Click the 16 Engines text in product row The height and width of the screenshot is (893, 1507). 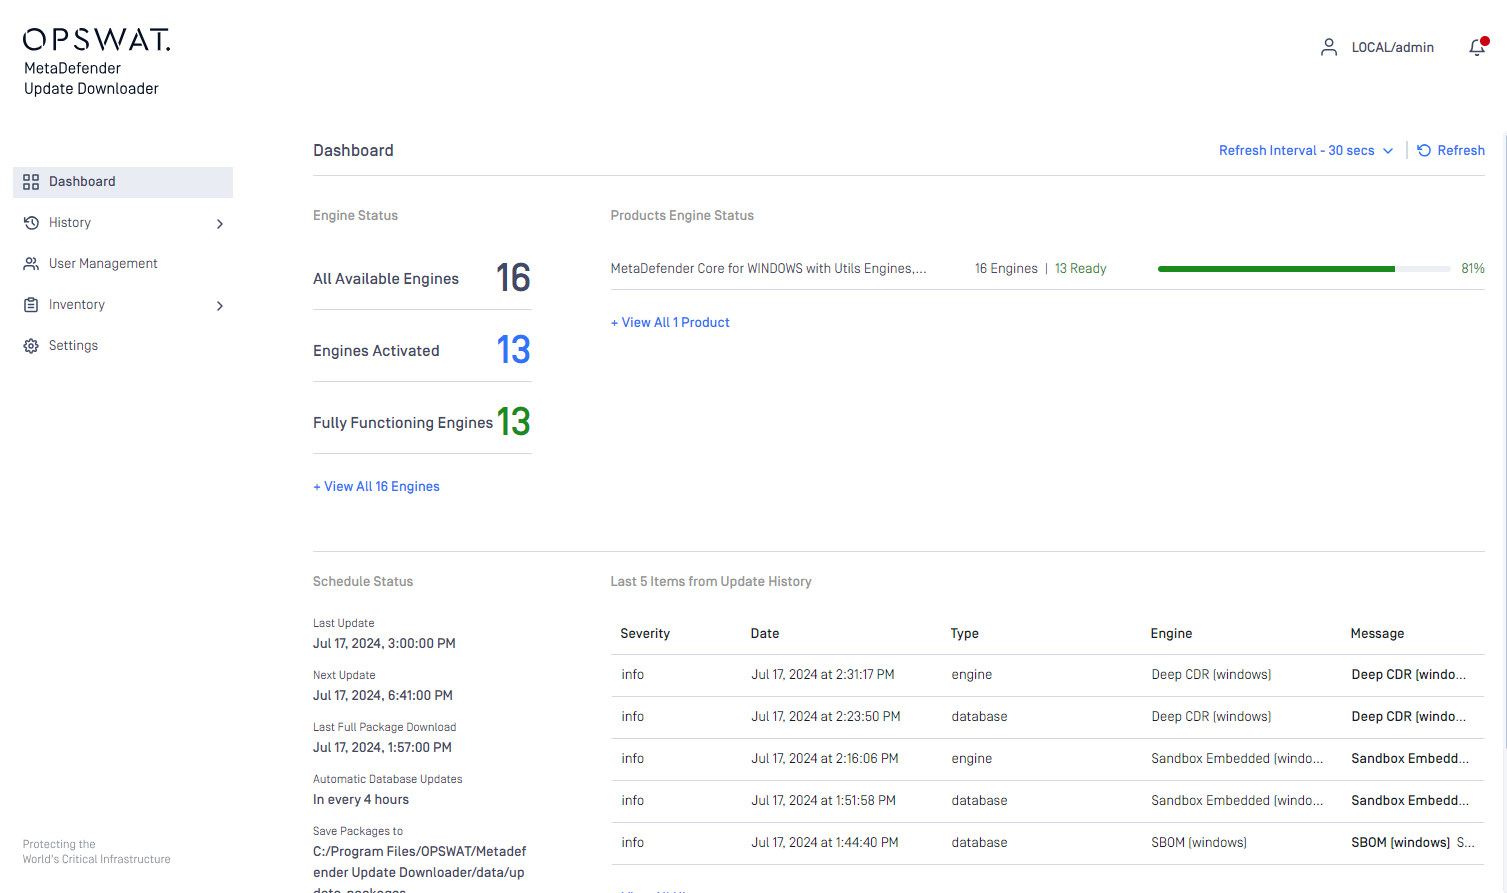tap(1006, 268)
